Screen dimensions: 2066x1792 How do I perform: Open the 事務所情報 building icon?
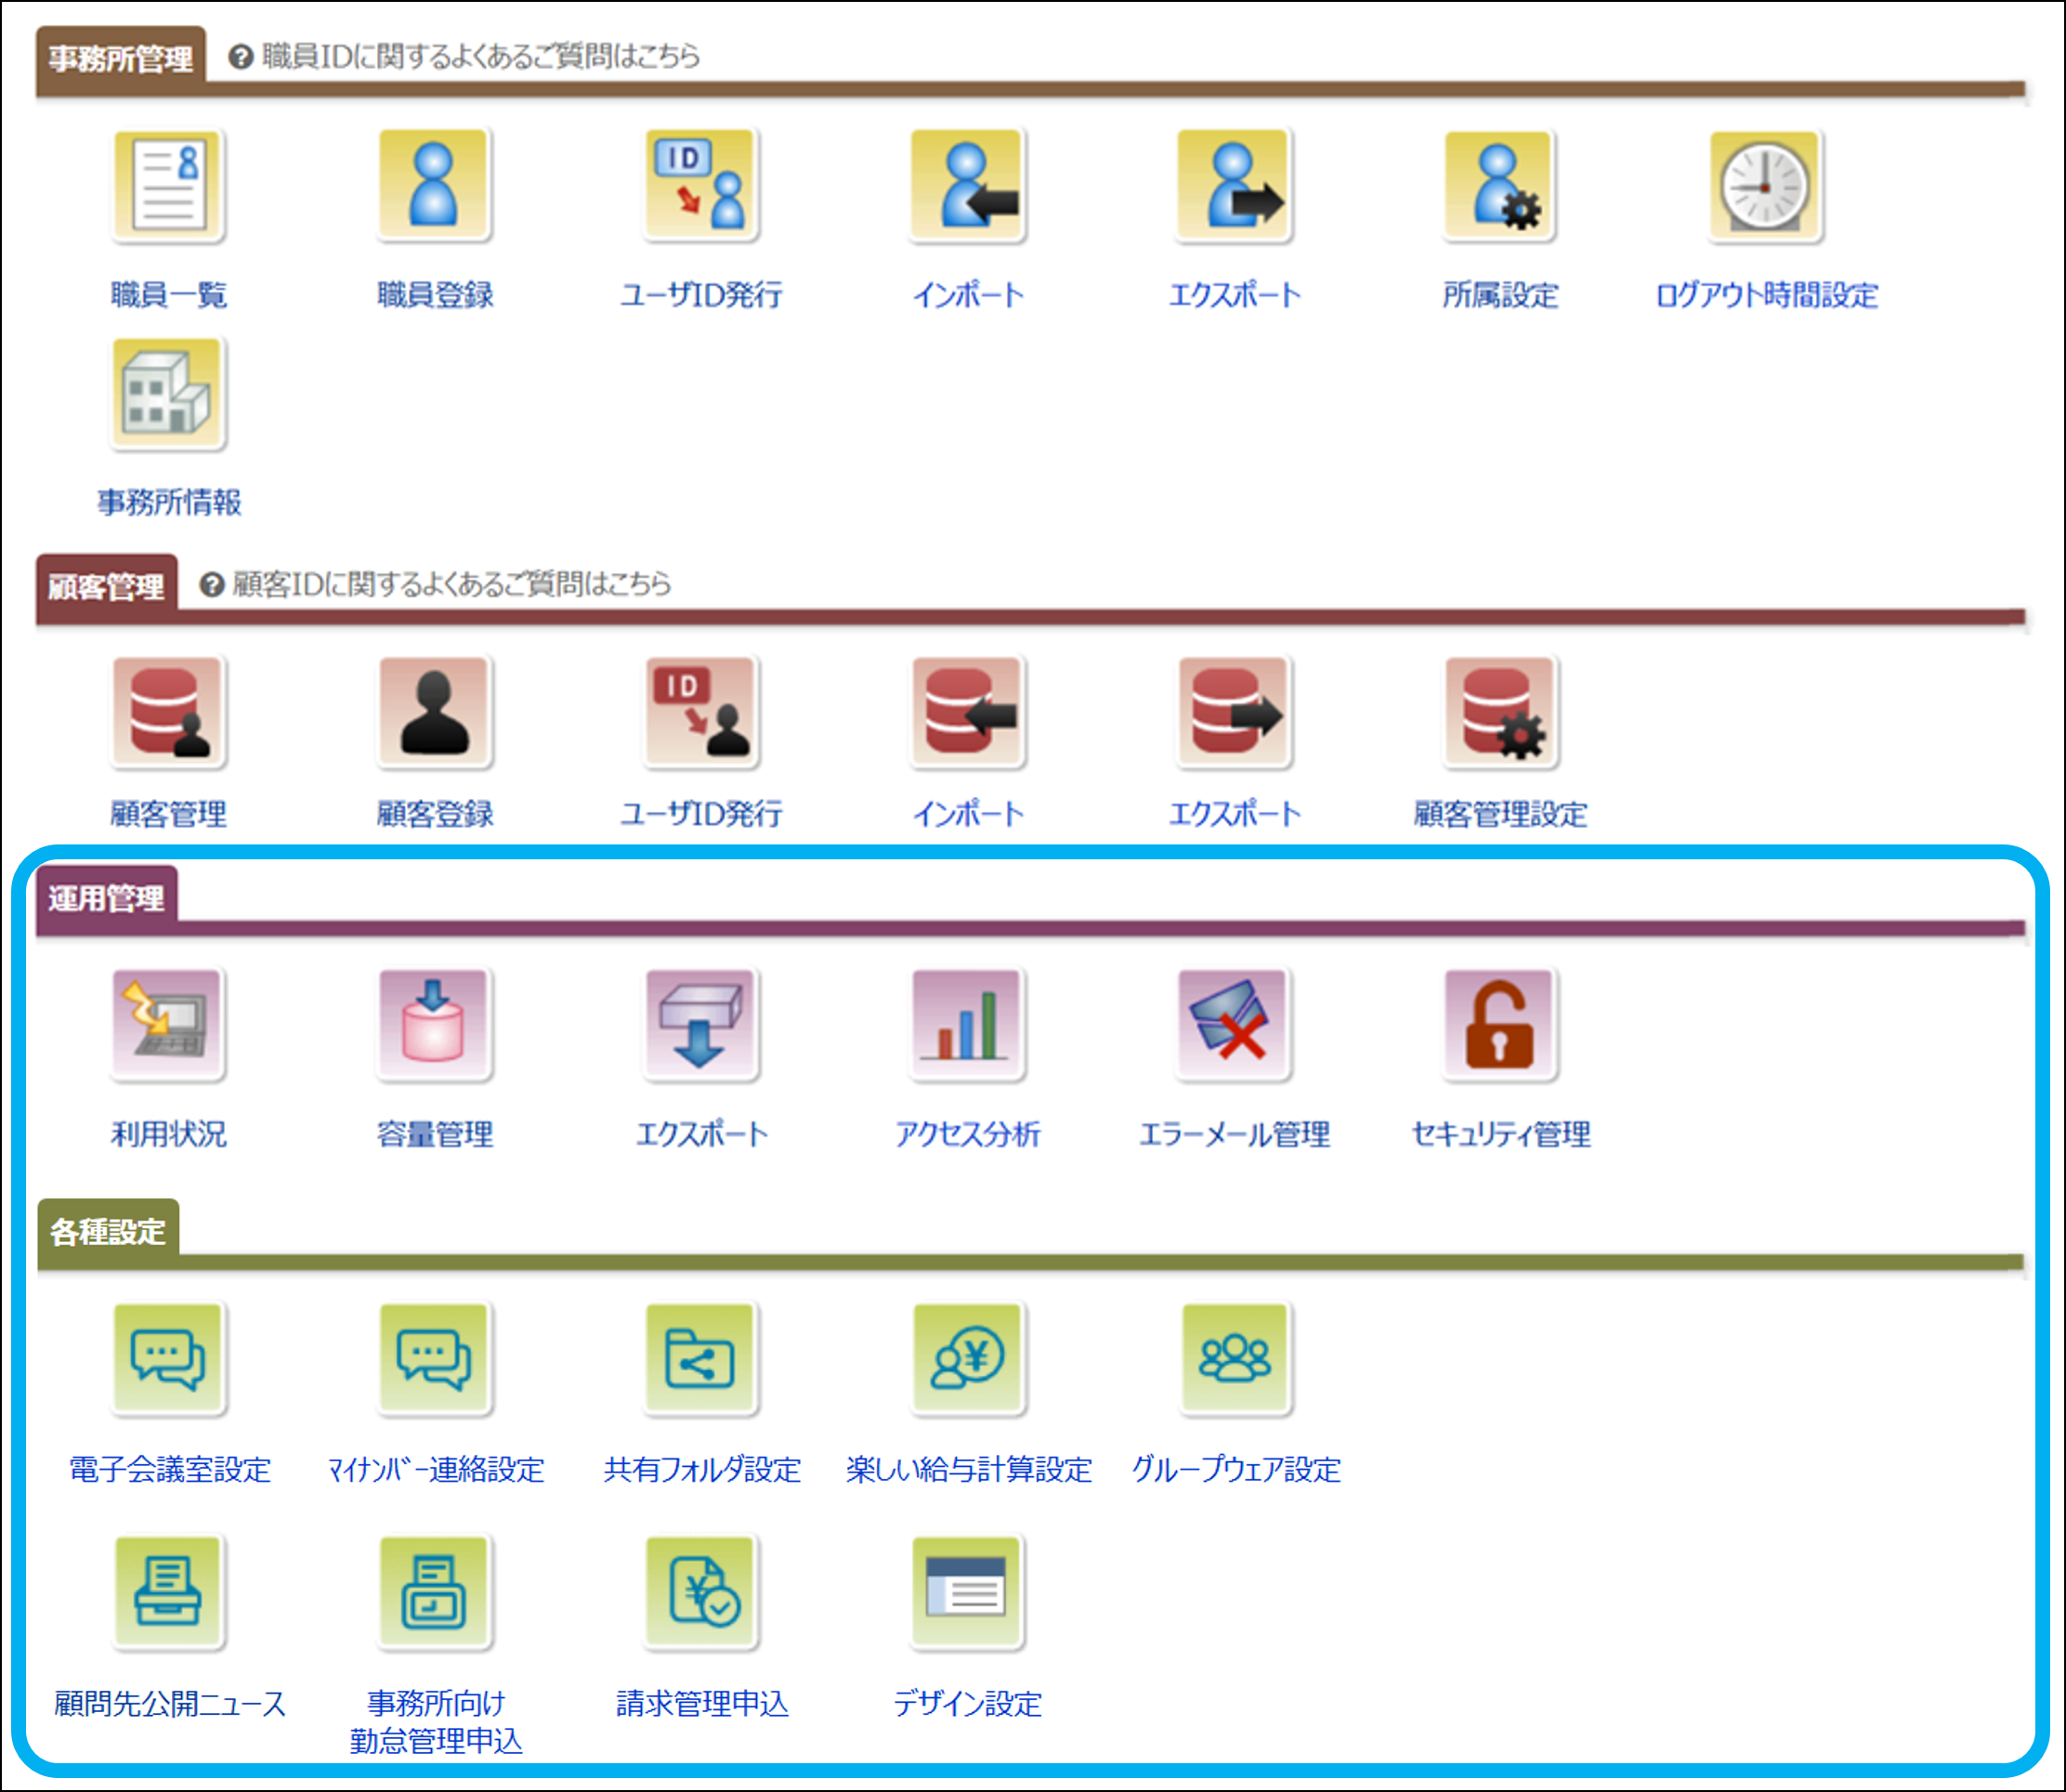(x=168, y=394)
